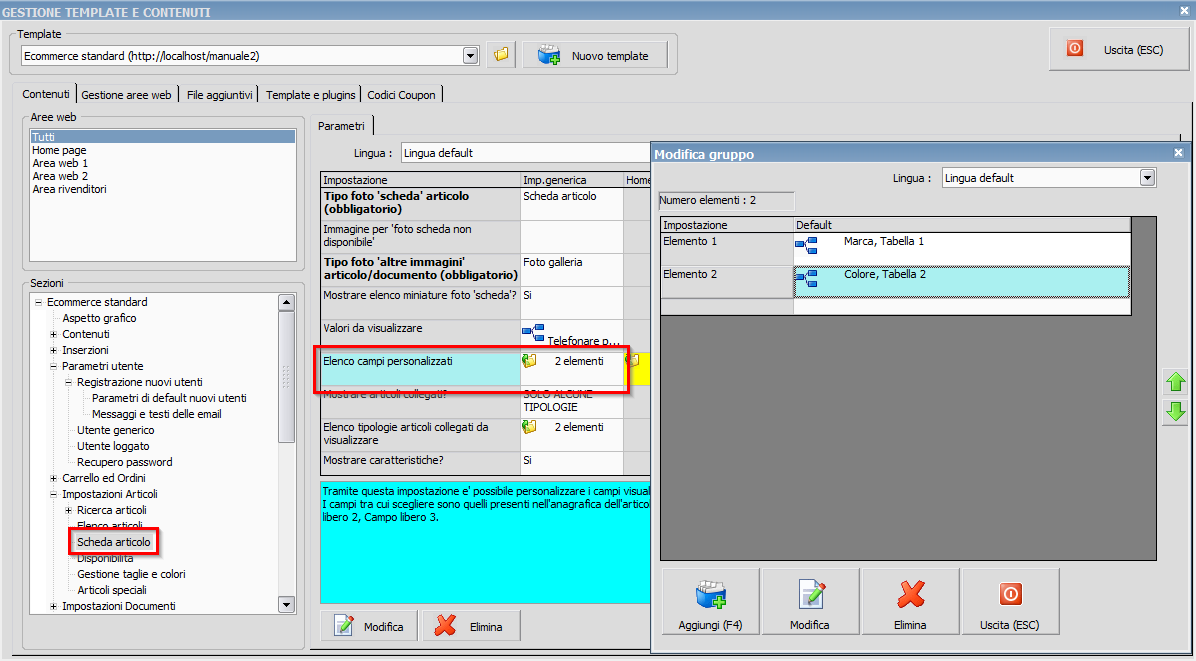
Task: Select Parametri di default nuovi utenti
Action: (x=169, y=399)
